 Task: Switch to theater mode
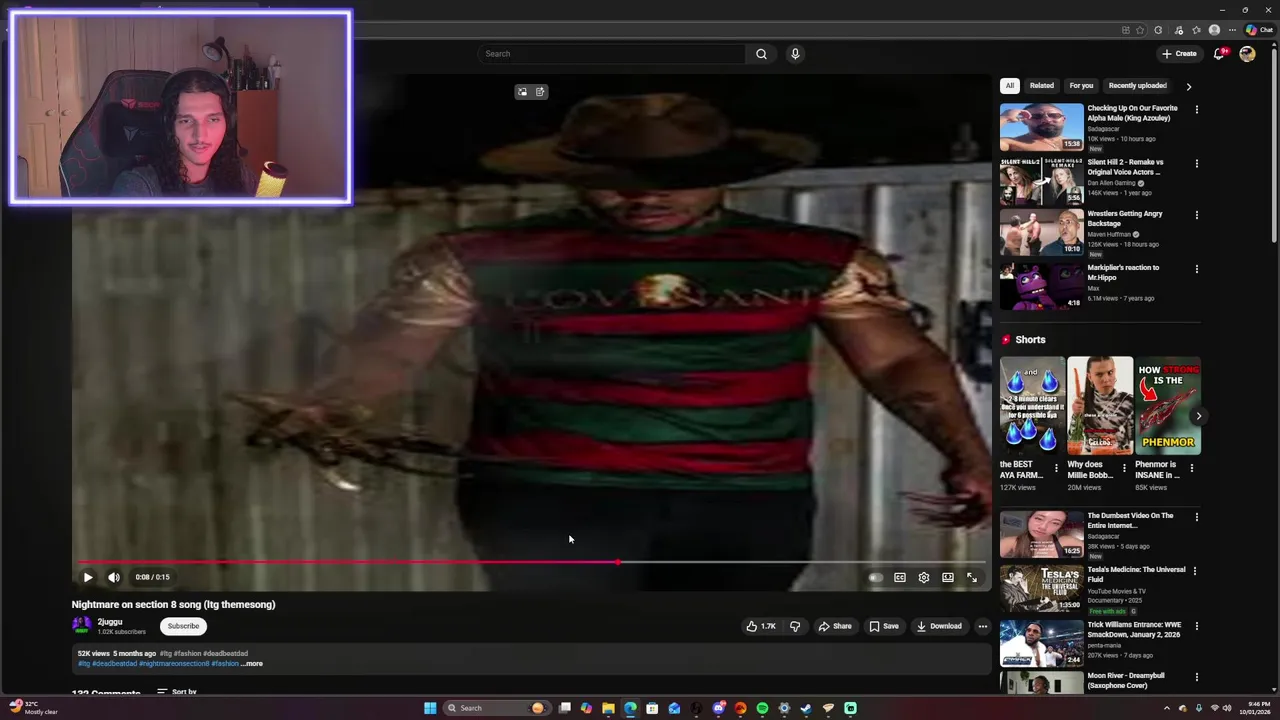click(x=948, y=577)
